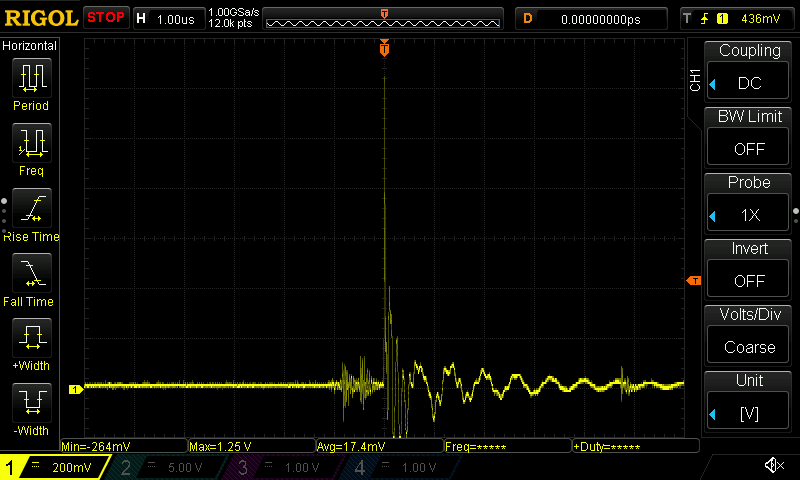Click the RIGOL logo

pyautogui.click(x=41, y=18)
